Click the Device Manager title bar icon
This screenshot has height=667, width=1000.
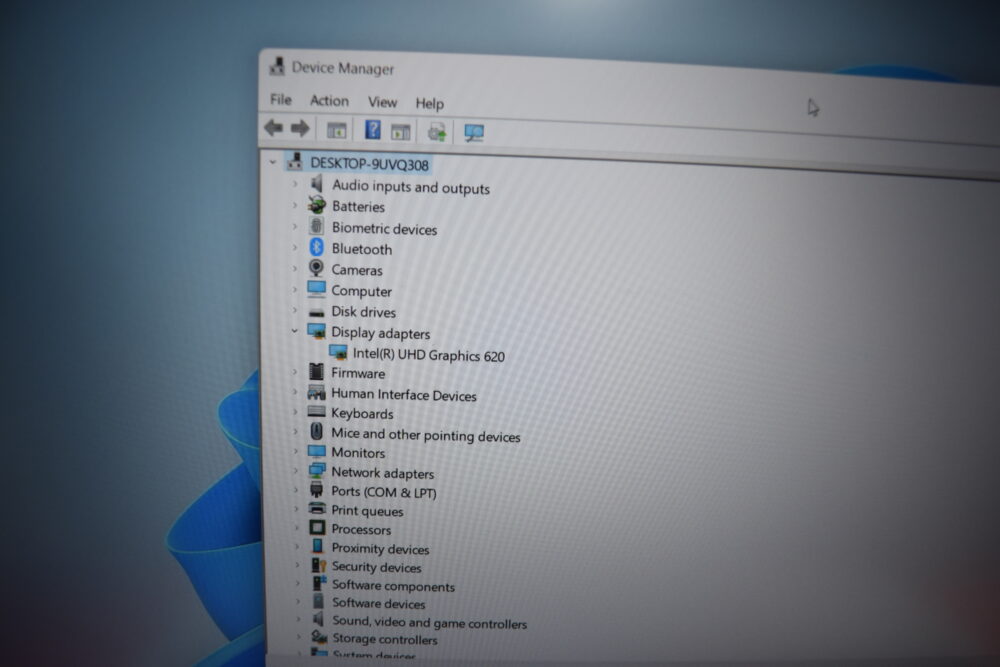tap(277, 66)
